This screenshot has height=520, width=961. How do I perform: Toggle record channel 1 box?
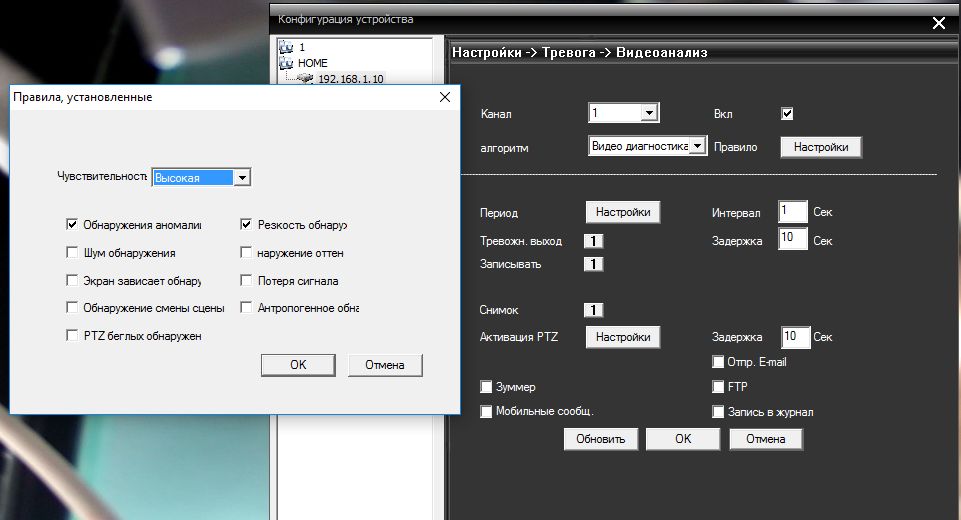593,264
